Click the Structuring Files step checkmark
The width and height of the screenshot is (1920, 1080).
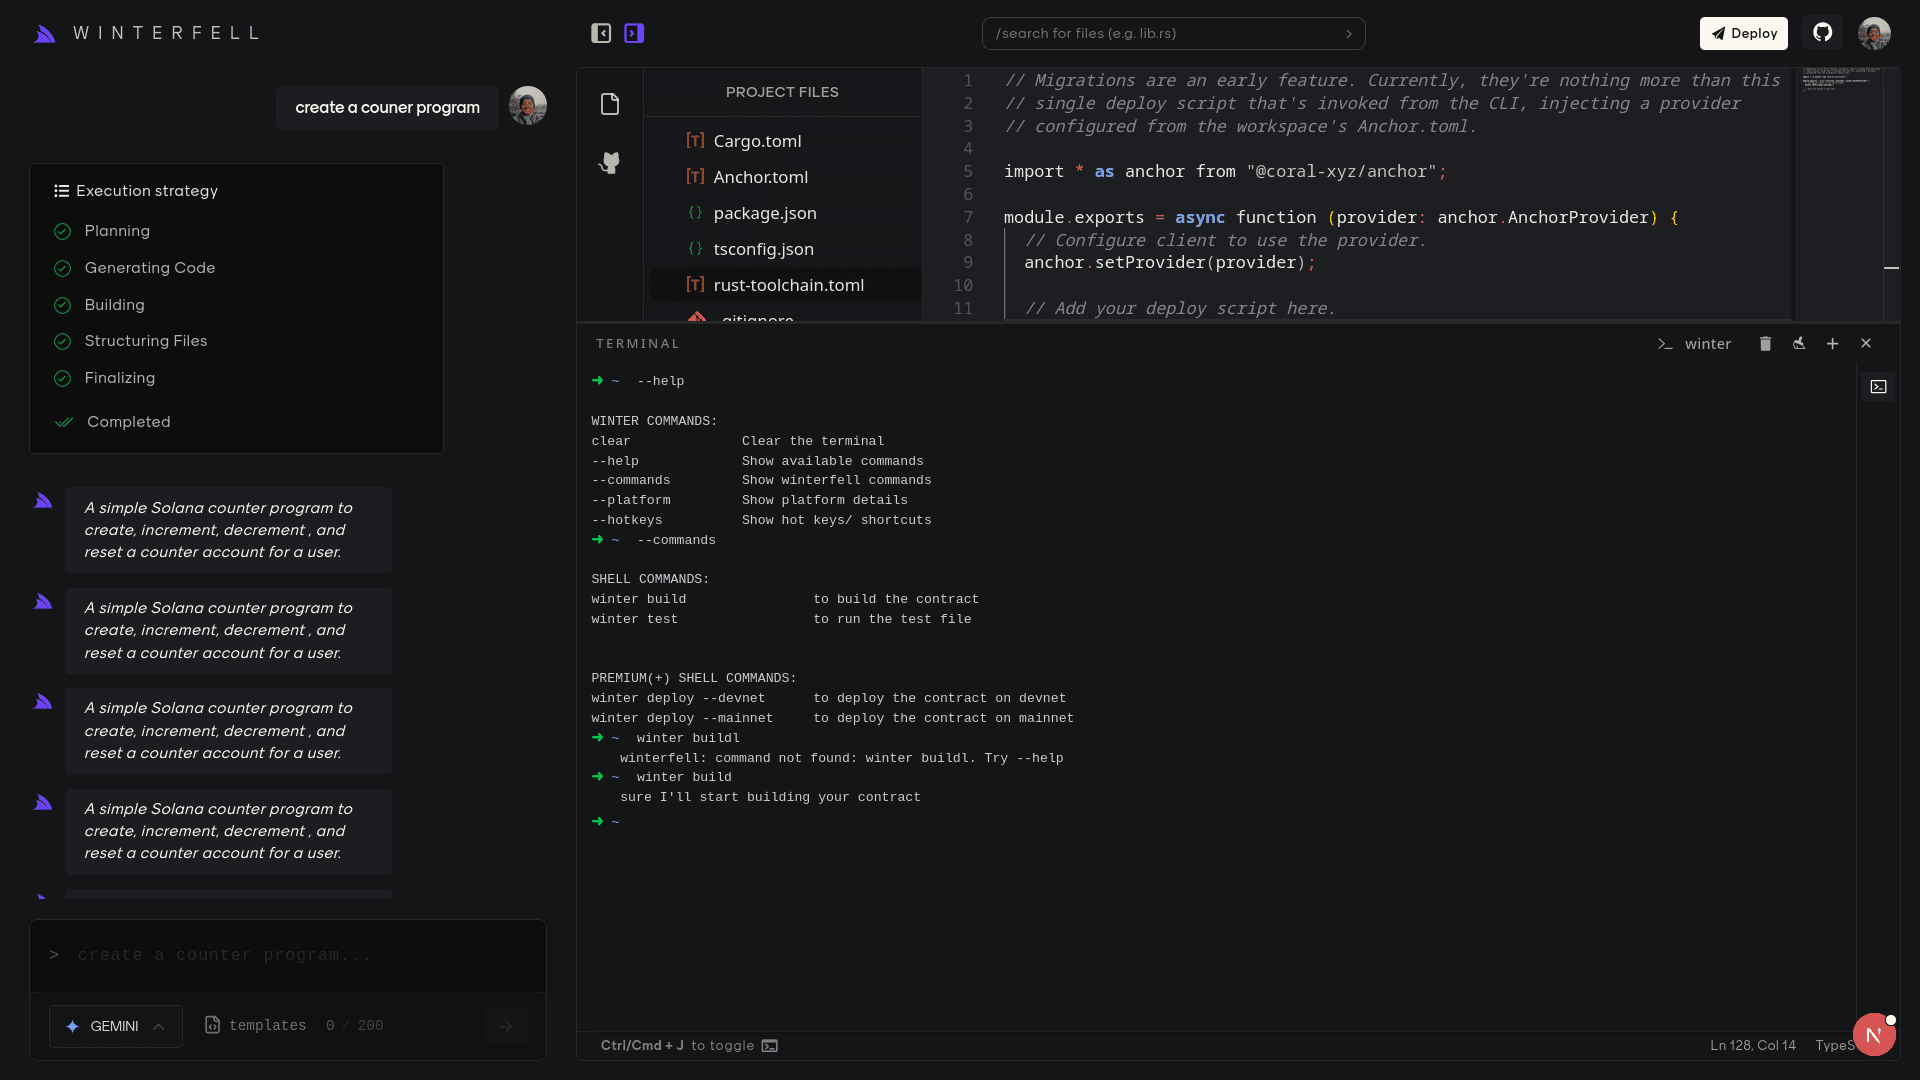[62, 342]
